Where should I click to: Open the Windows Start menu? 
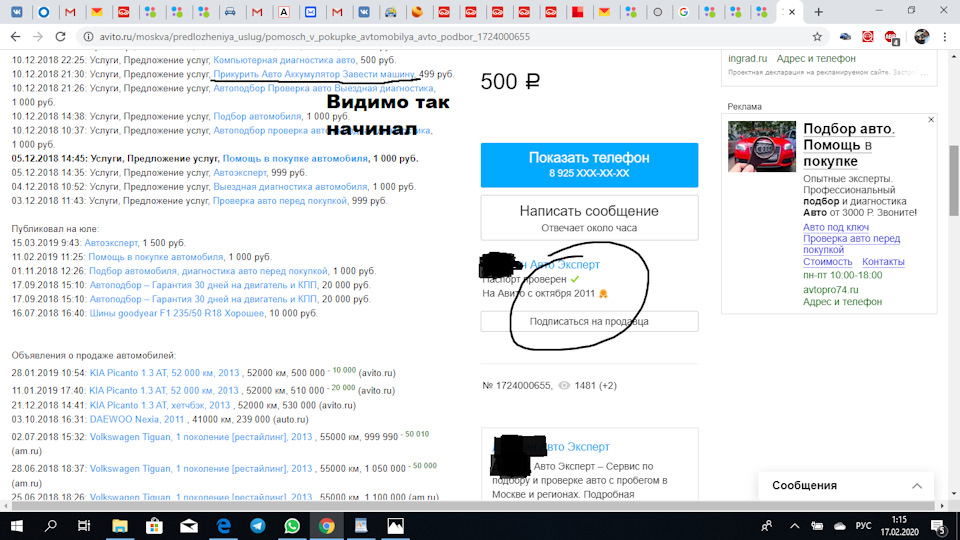click(17, 526)
